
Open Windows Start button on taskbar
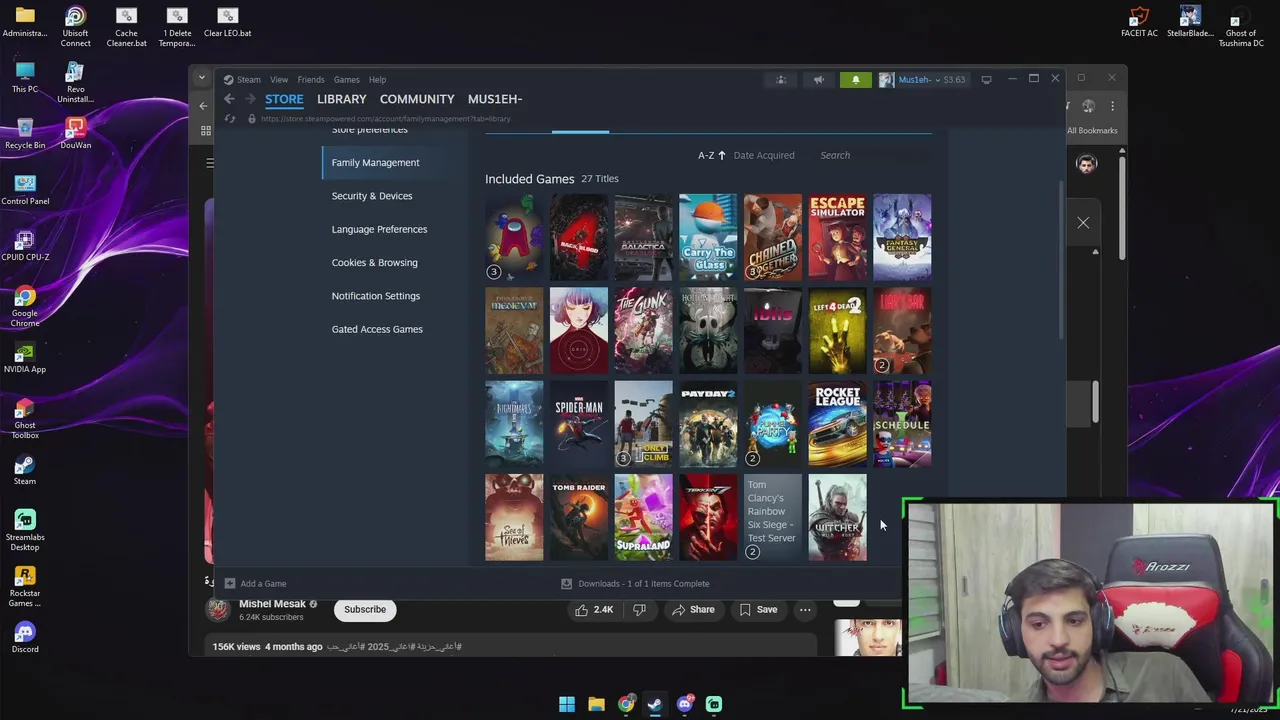(x=567, y=704)
